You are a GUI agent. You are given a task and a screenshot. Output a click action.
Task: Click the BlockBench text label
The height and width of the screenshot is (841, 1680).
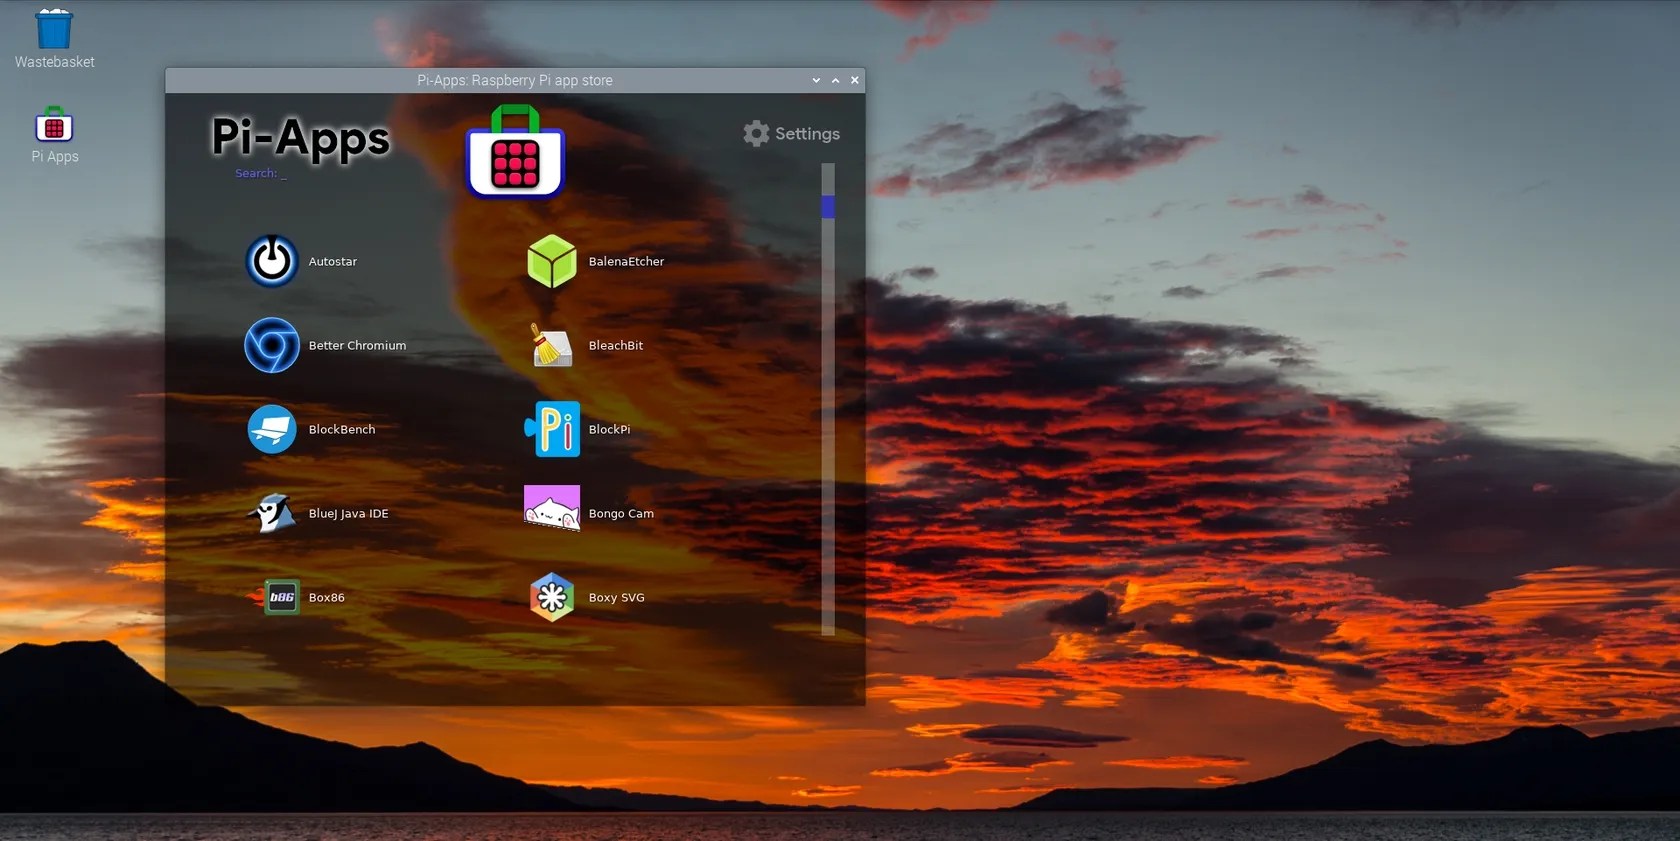point(342,429)
